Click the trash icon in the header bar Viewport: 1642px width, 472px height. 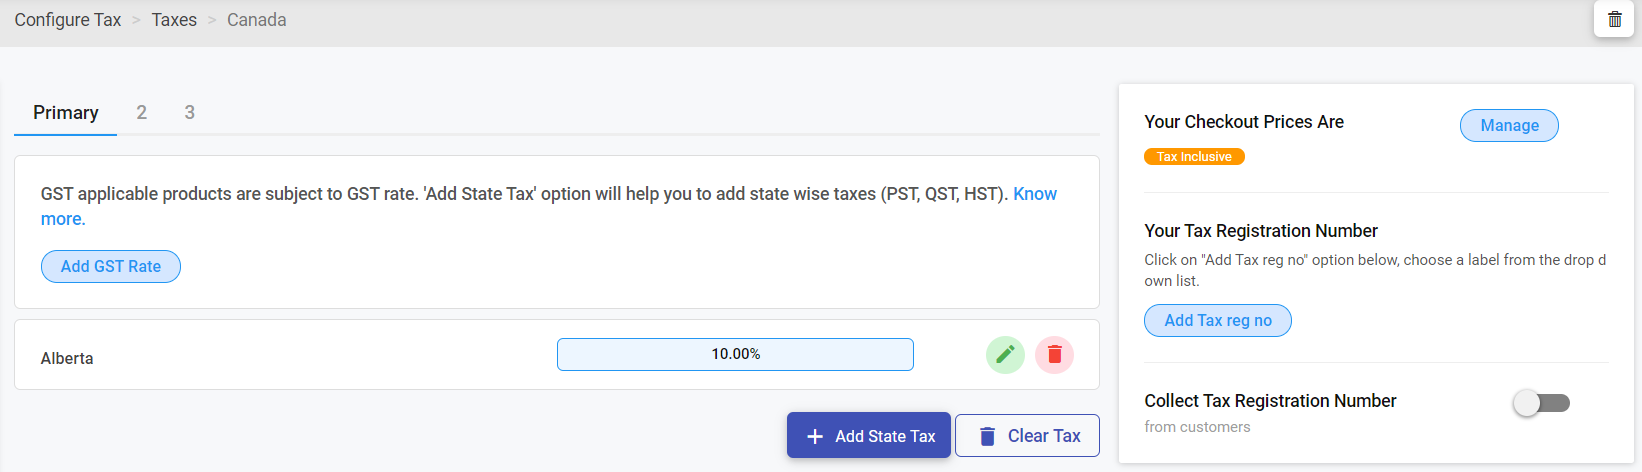pos(1614,19)
